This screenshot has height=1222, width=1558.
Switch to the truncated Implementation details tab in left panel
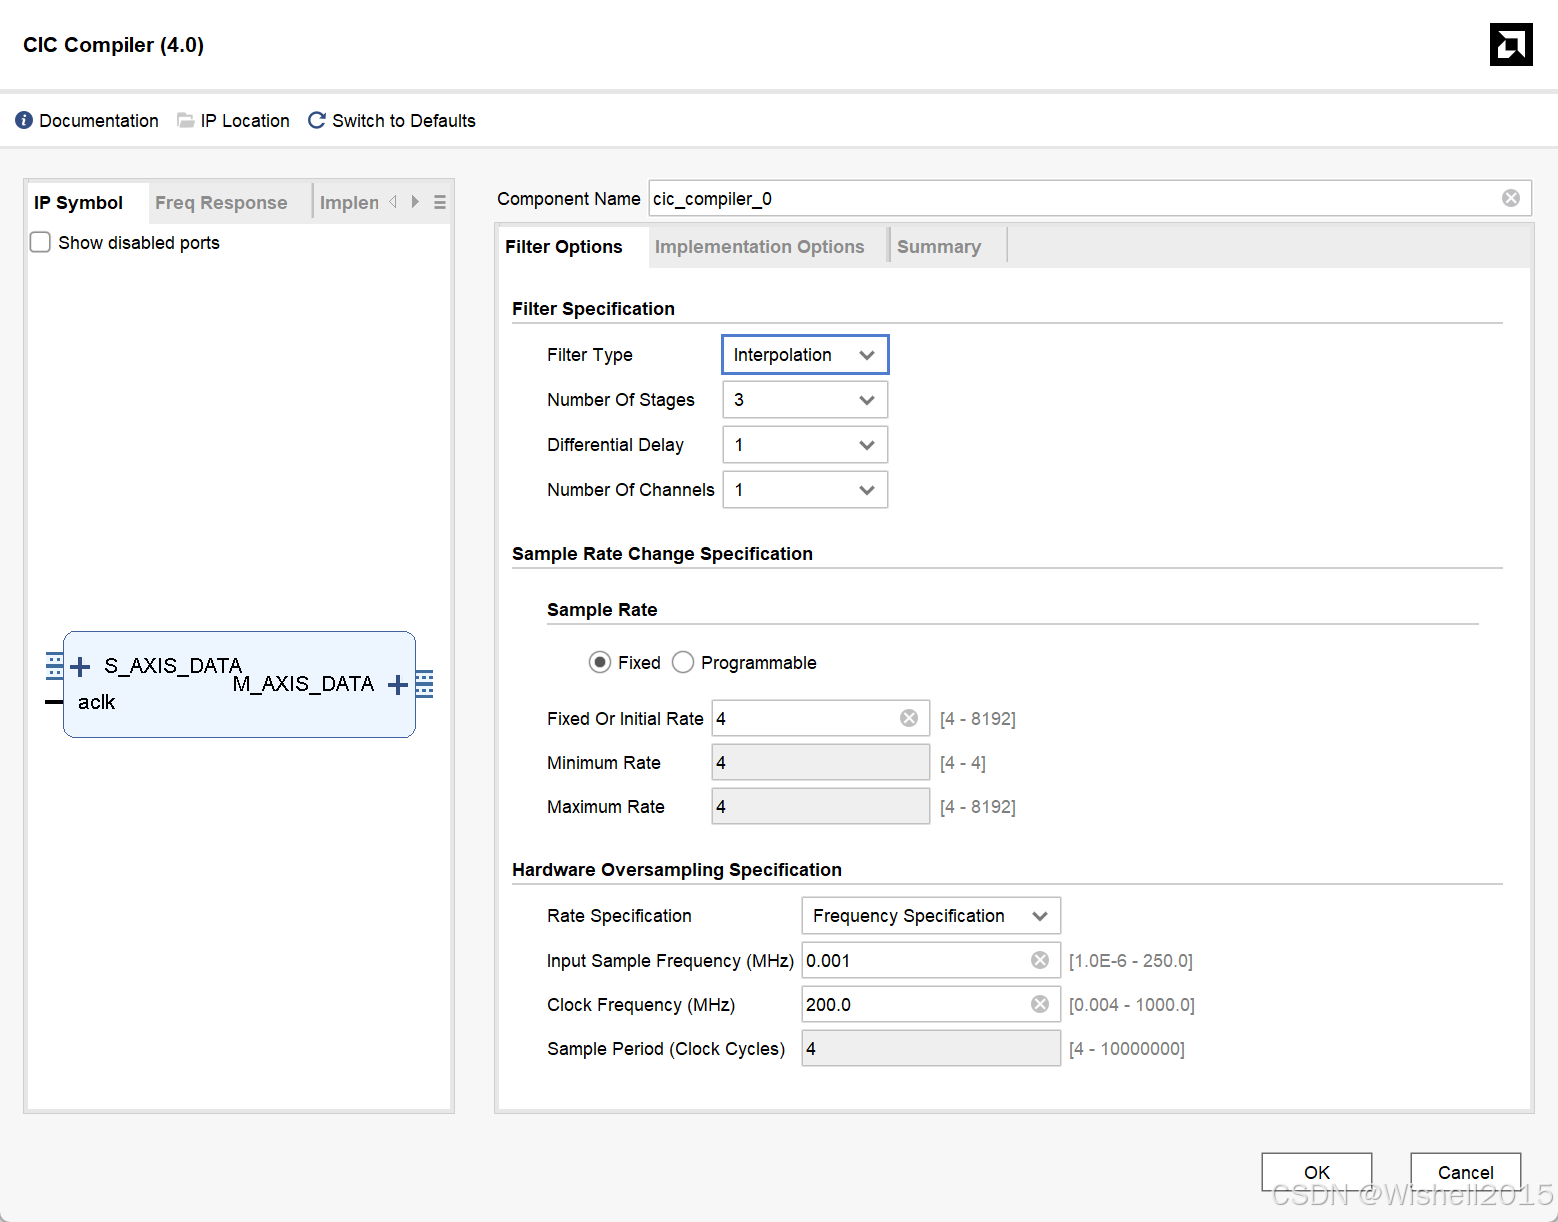349,203
